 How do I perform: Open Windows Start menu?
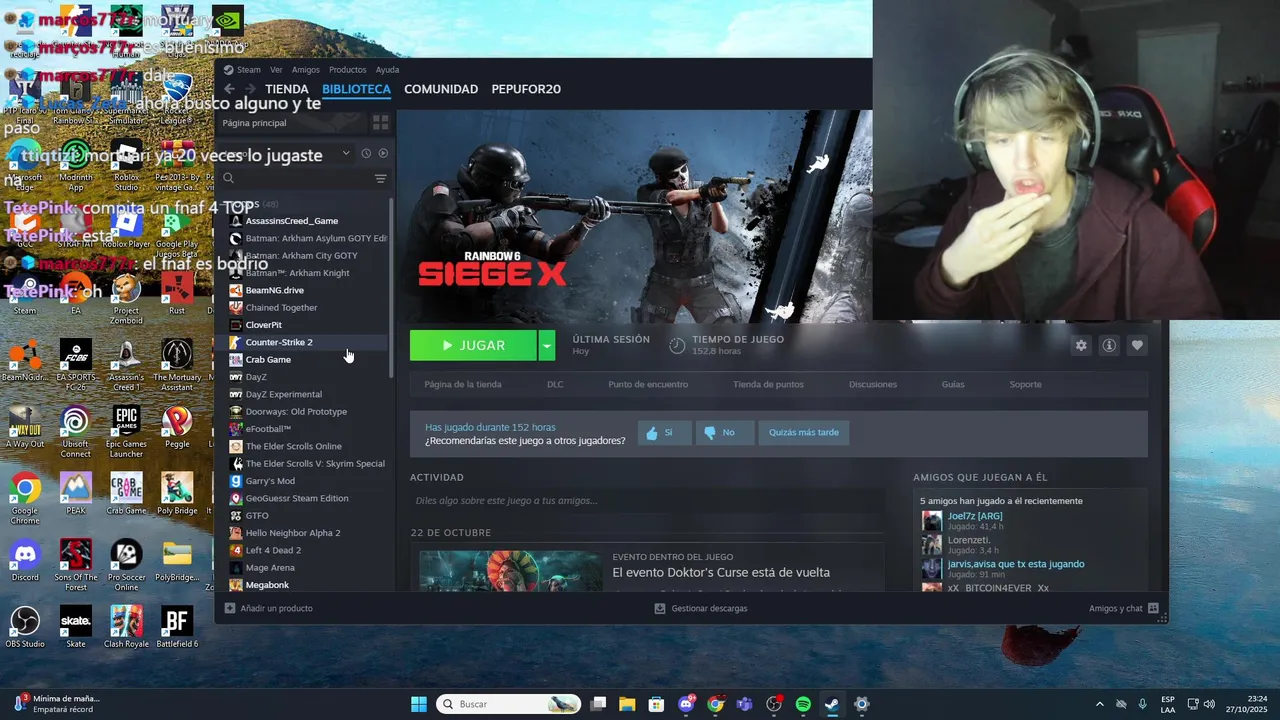coord(419,704)
